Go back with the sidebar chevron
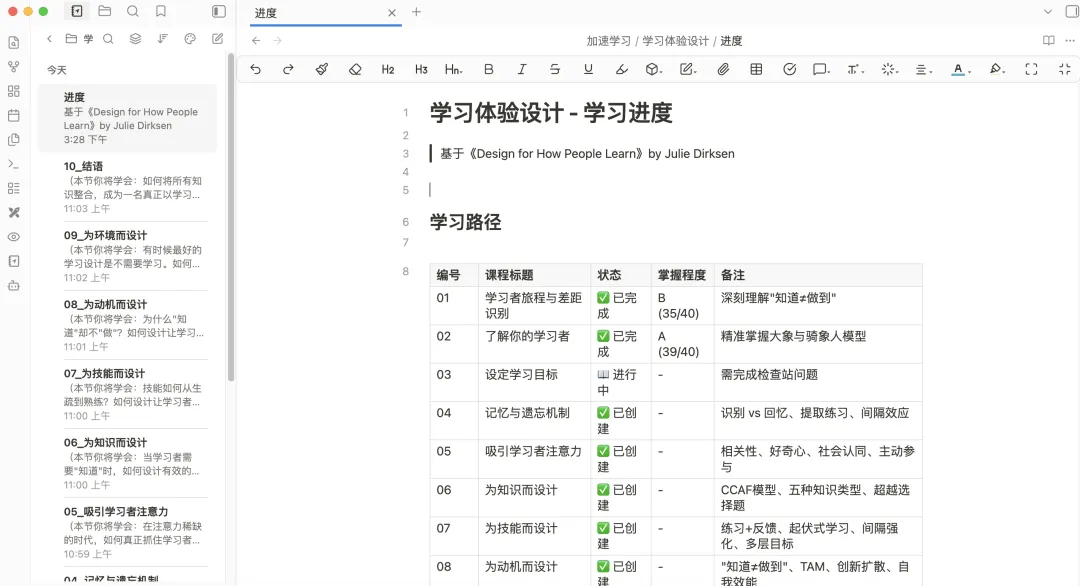This screenshot has height=586, width=1080. [x=50, y=39]
